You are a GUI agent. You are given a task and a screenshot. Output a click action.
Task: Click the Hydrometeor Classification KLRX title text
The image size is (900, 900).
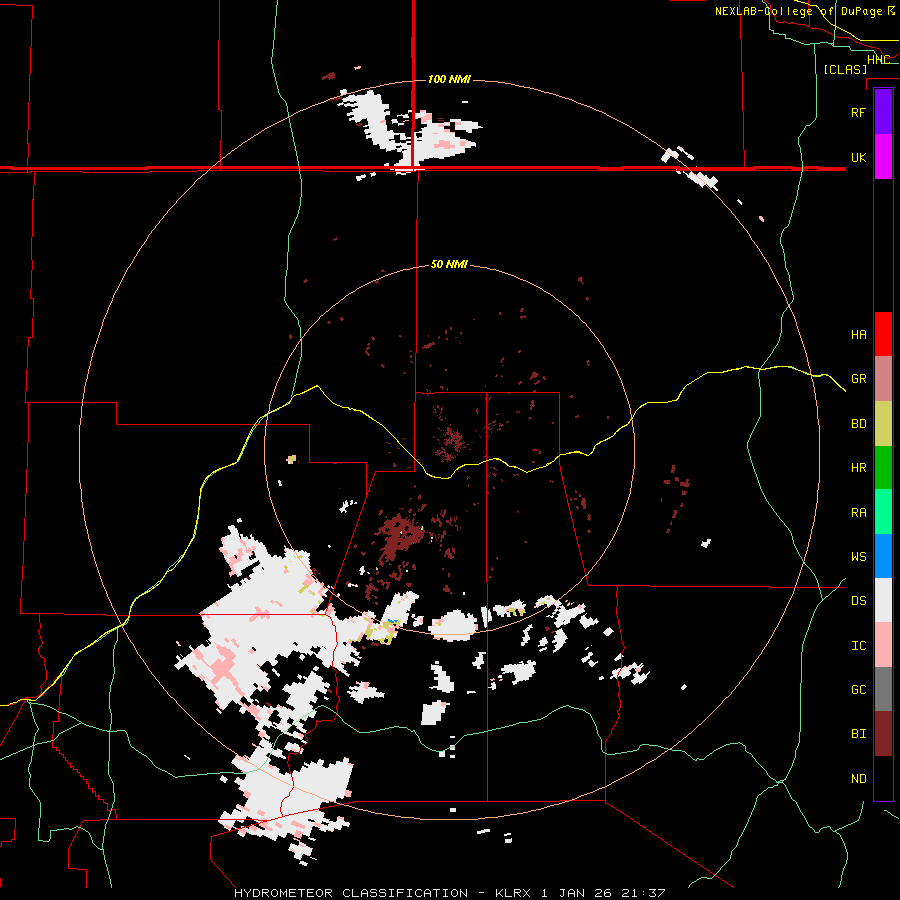(x=449, y=893)
